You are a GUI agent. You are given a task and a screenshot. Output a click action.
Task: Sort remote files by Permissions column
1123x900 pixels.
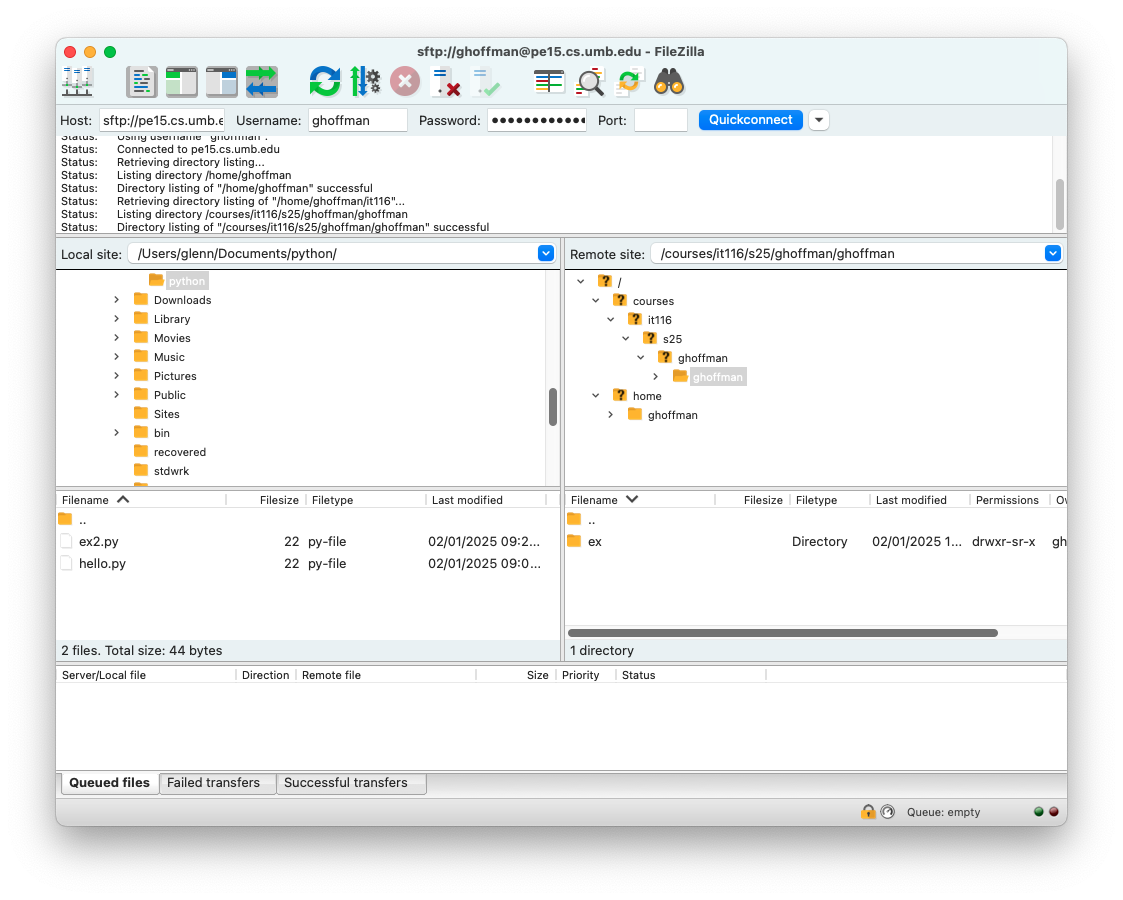(x=1007, y=500)
